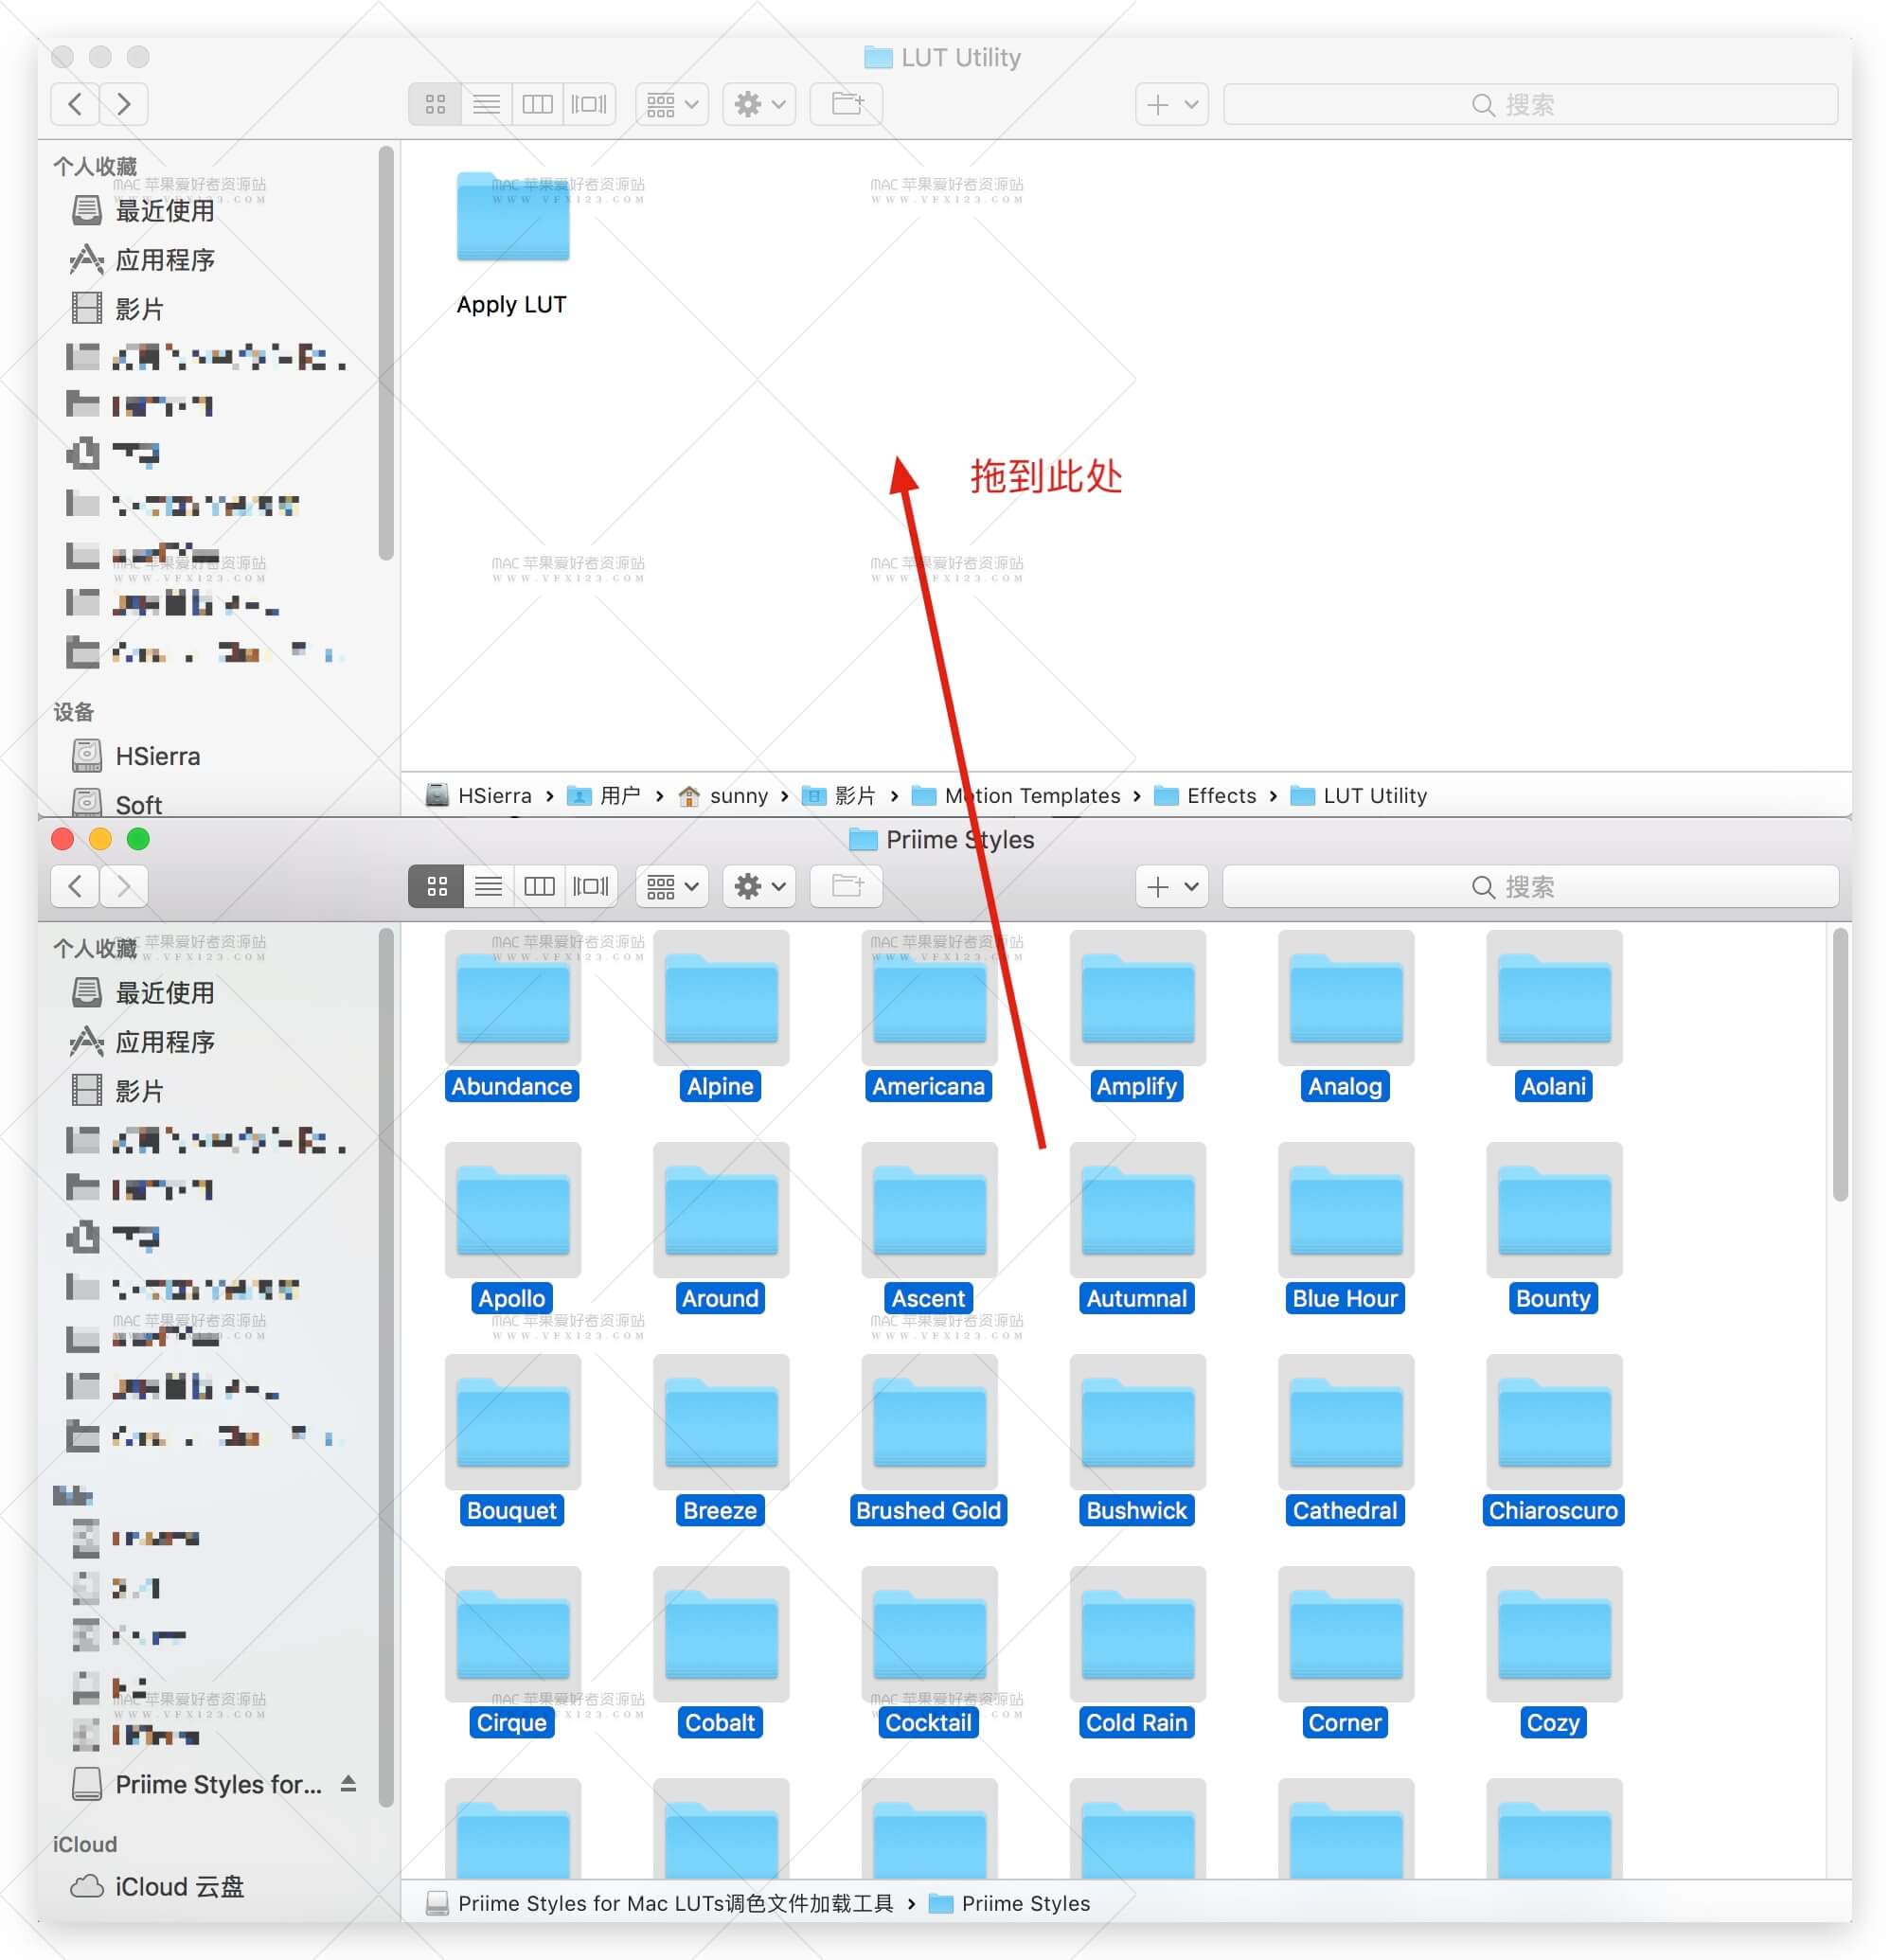Select the Apollo folder
The width and height of the screenshot is (1890, 1960).
pos(513,1212)
